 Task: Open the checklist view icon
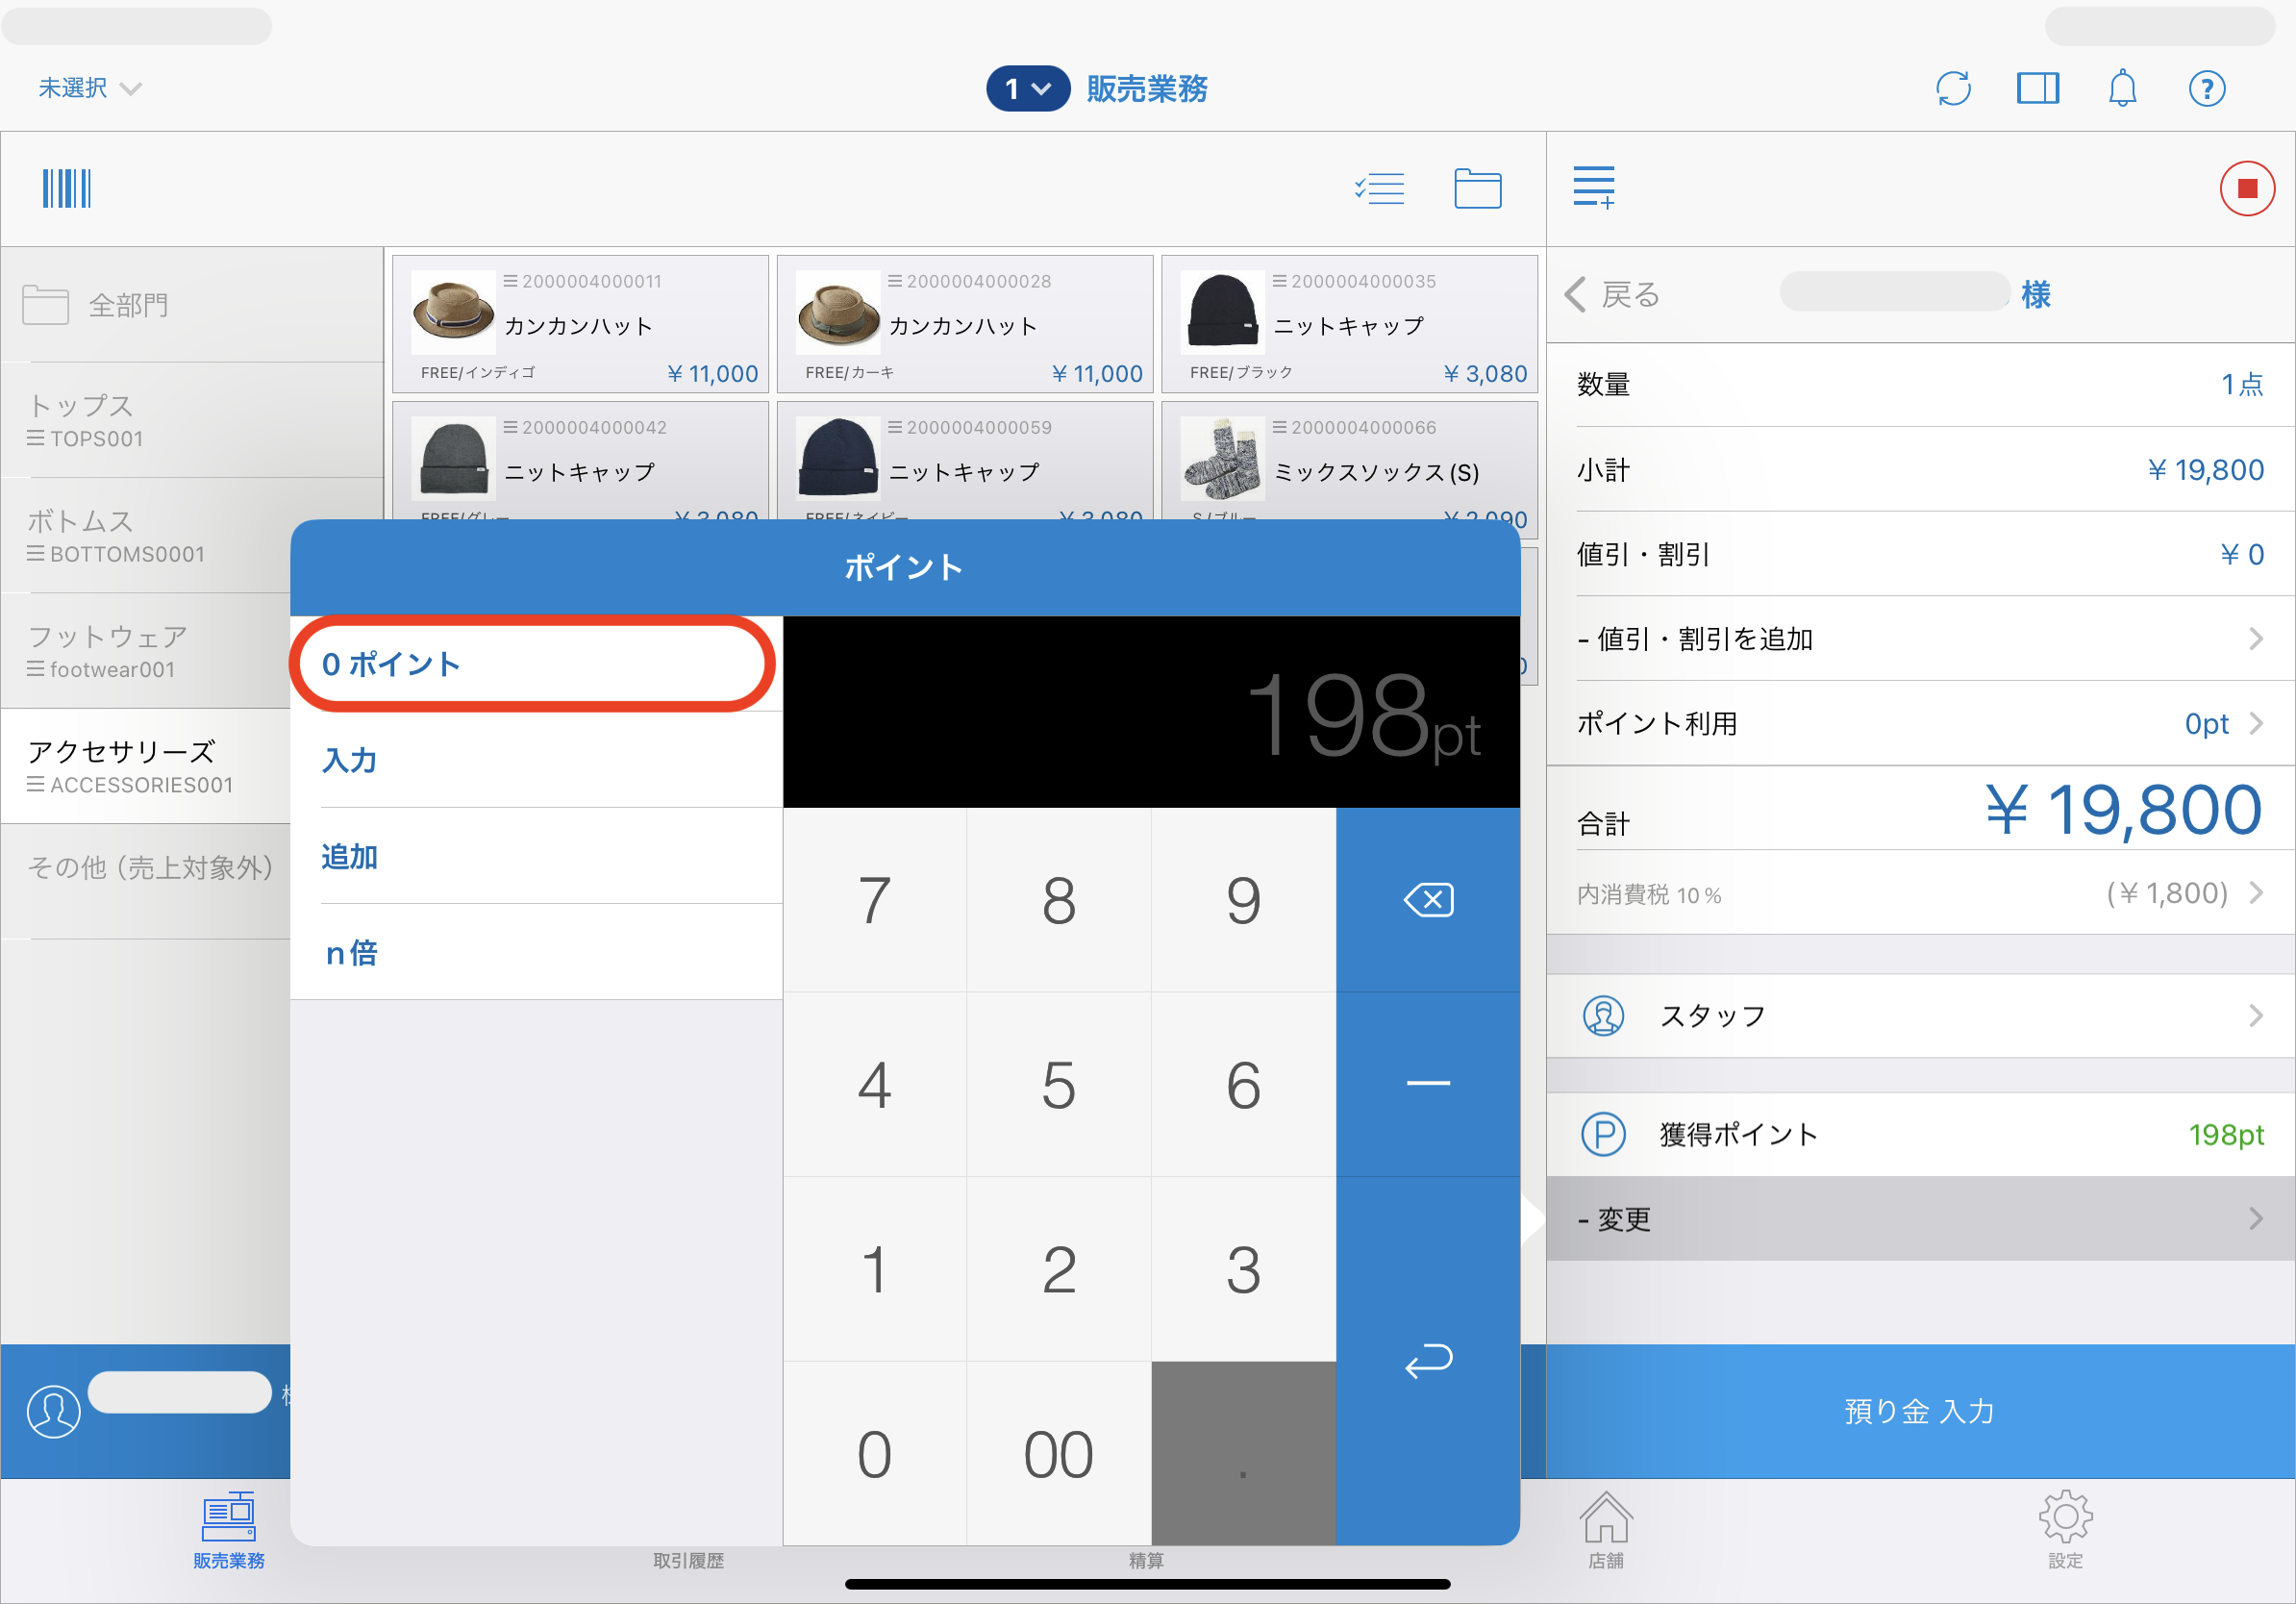tap(1379, 188)
